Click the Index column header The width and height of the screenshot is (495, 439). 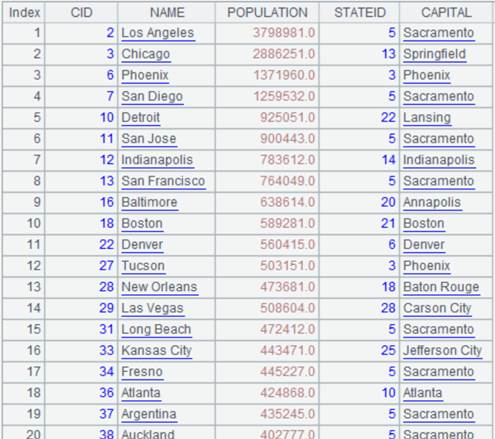tap(24, 13)
